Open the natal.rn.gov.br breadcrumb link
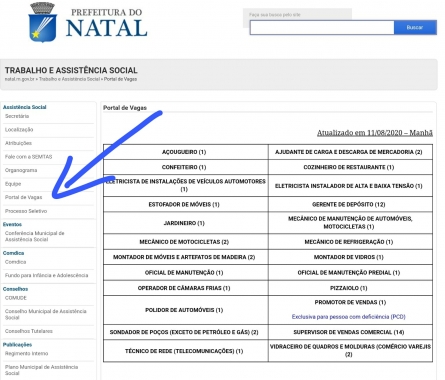The width and height of the screenshot is (445, 380). (x=20, y=79)
